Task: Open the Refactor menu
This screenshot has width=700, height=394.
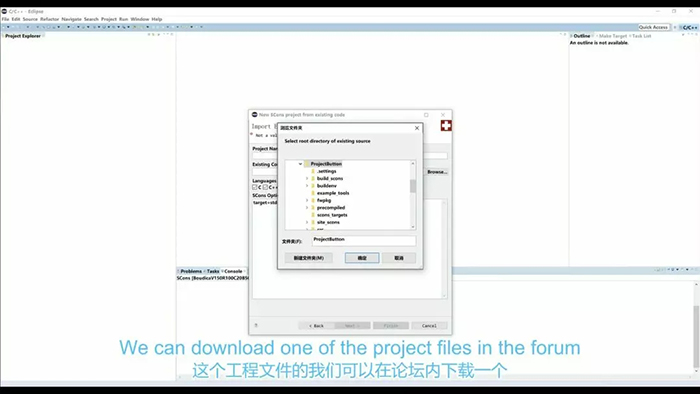Action: pyautogui.click(x=50, y=19)
